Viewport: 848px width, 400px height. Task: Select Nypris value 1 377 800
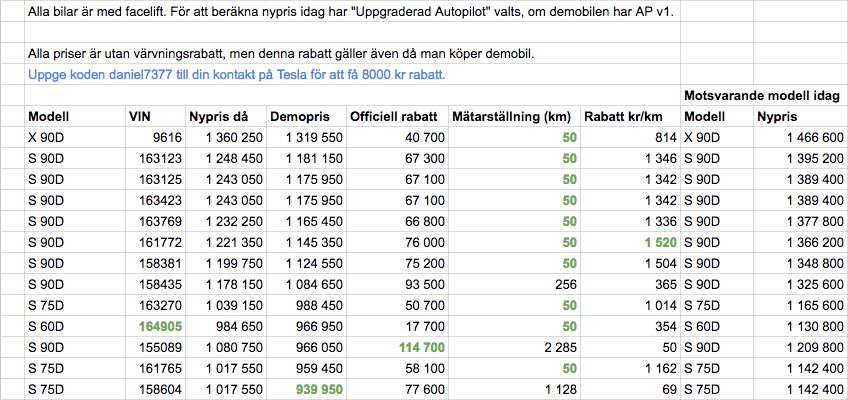800,222
